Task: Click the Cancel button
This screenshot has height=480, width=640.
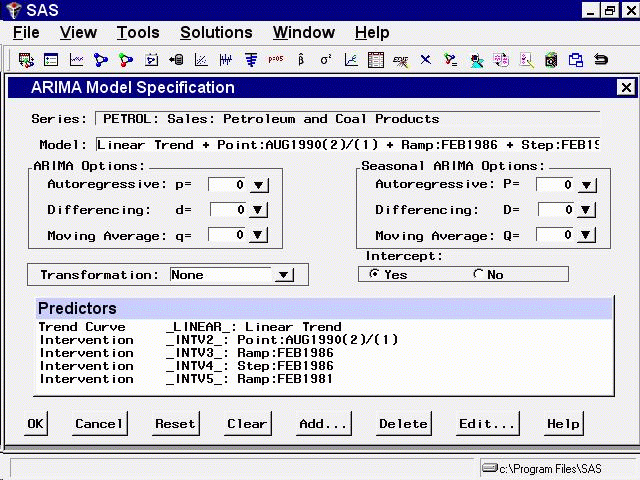Action: pos(99,424)
